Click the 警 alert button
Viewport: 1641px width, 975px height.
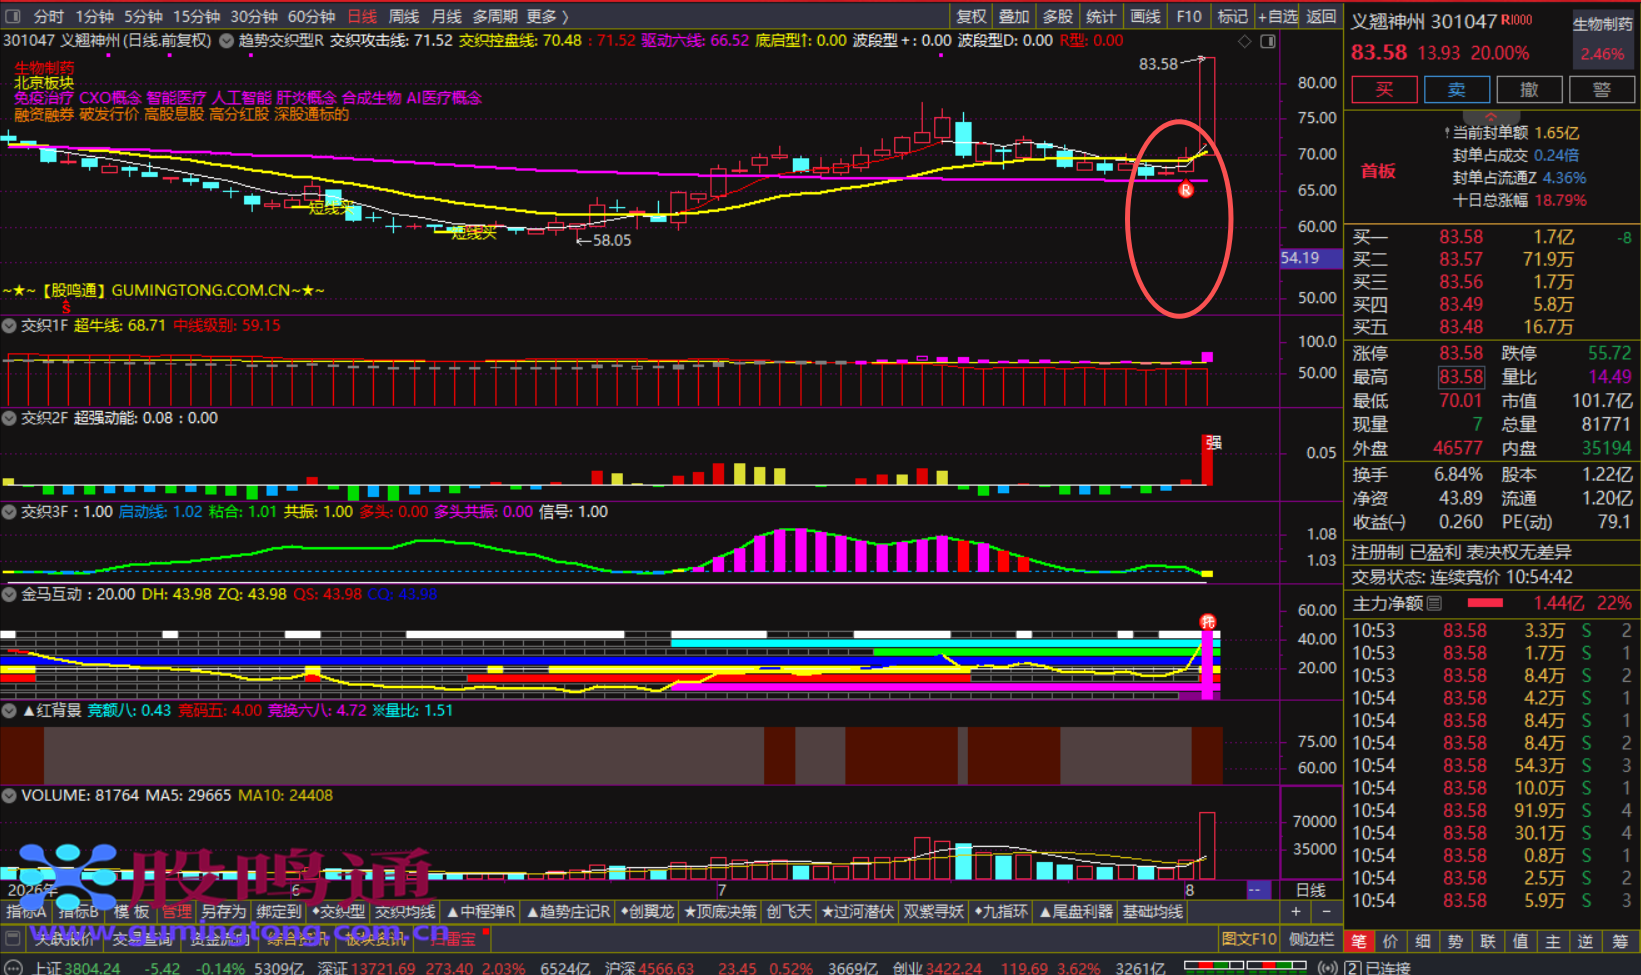coord(1602,90)
